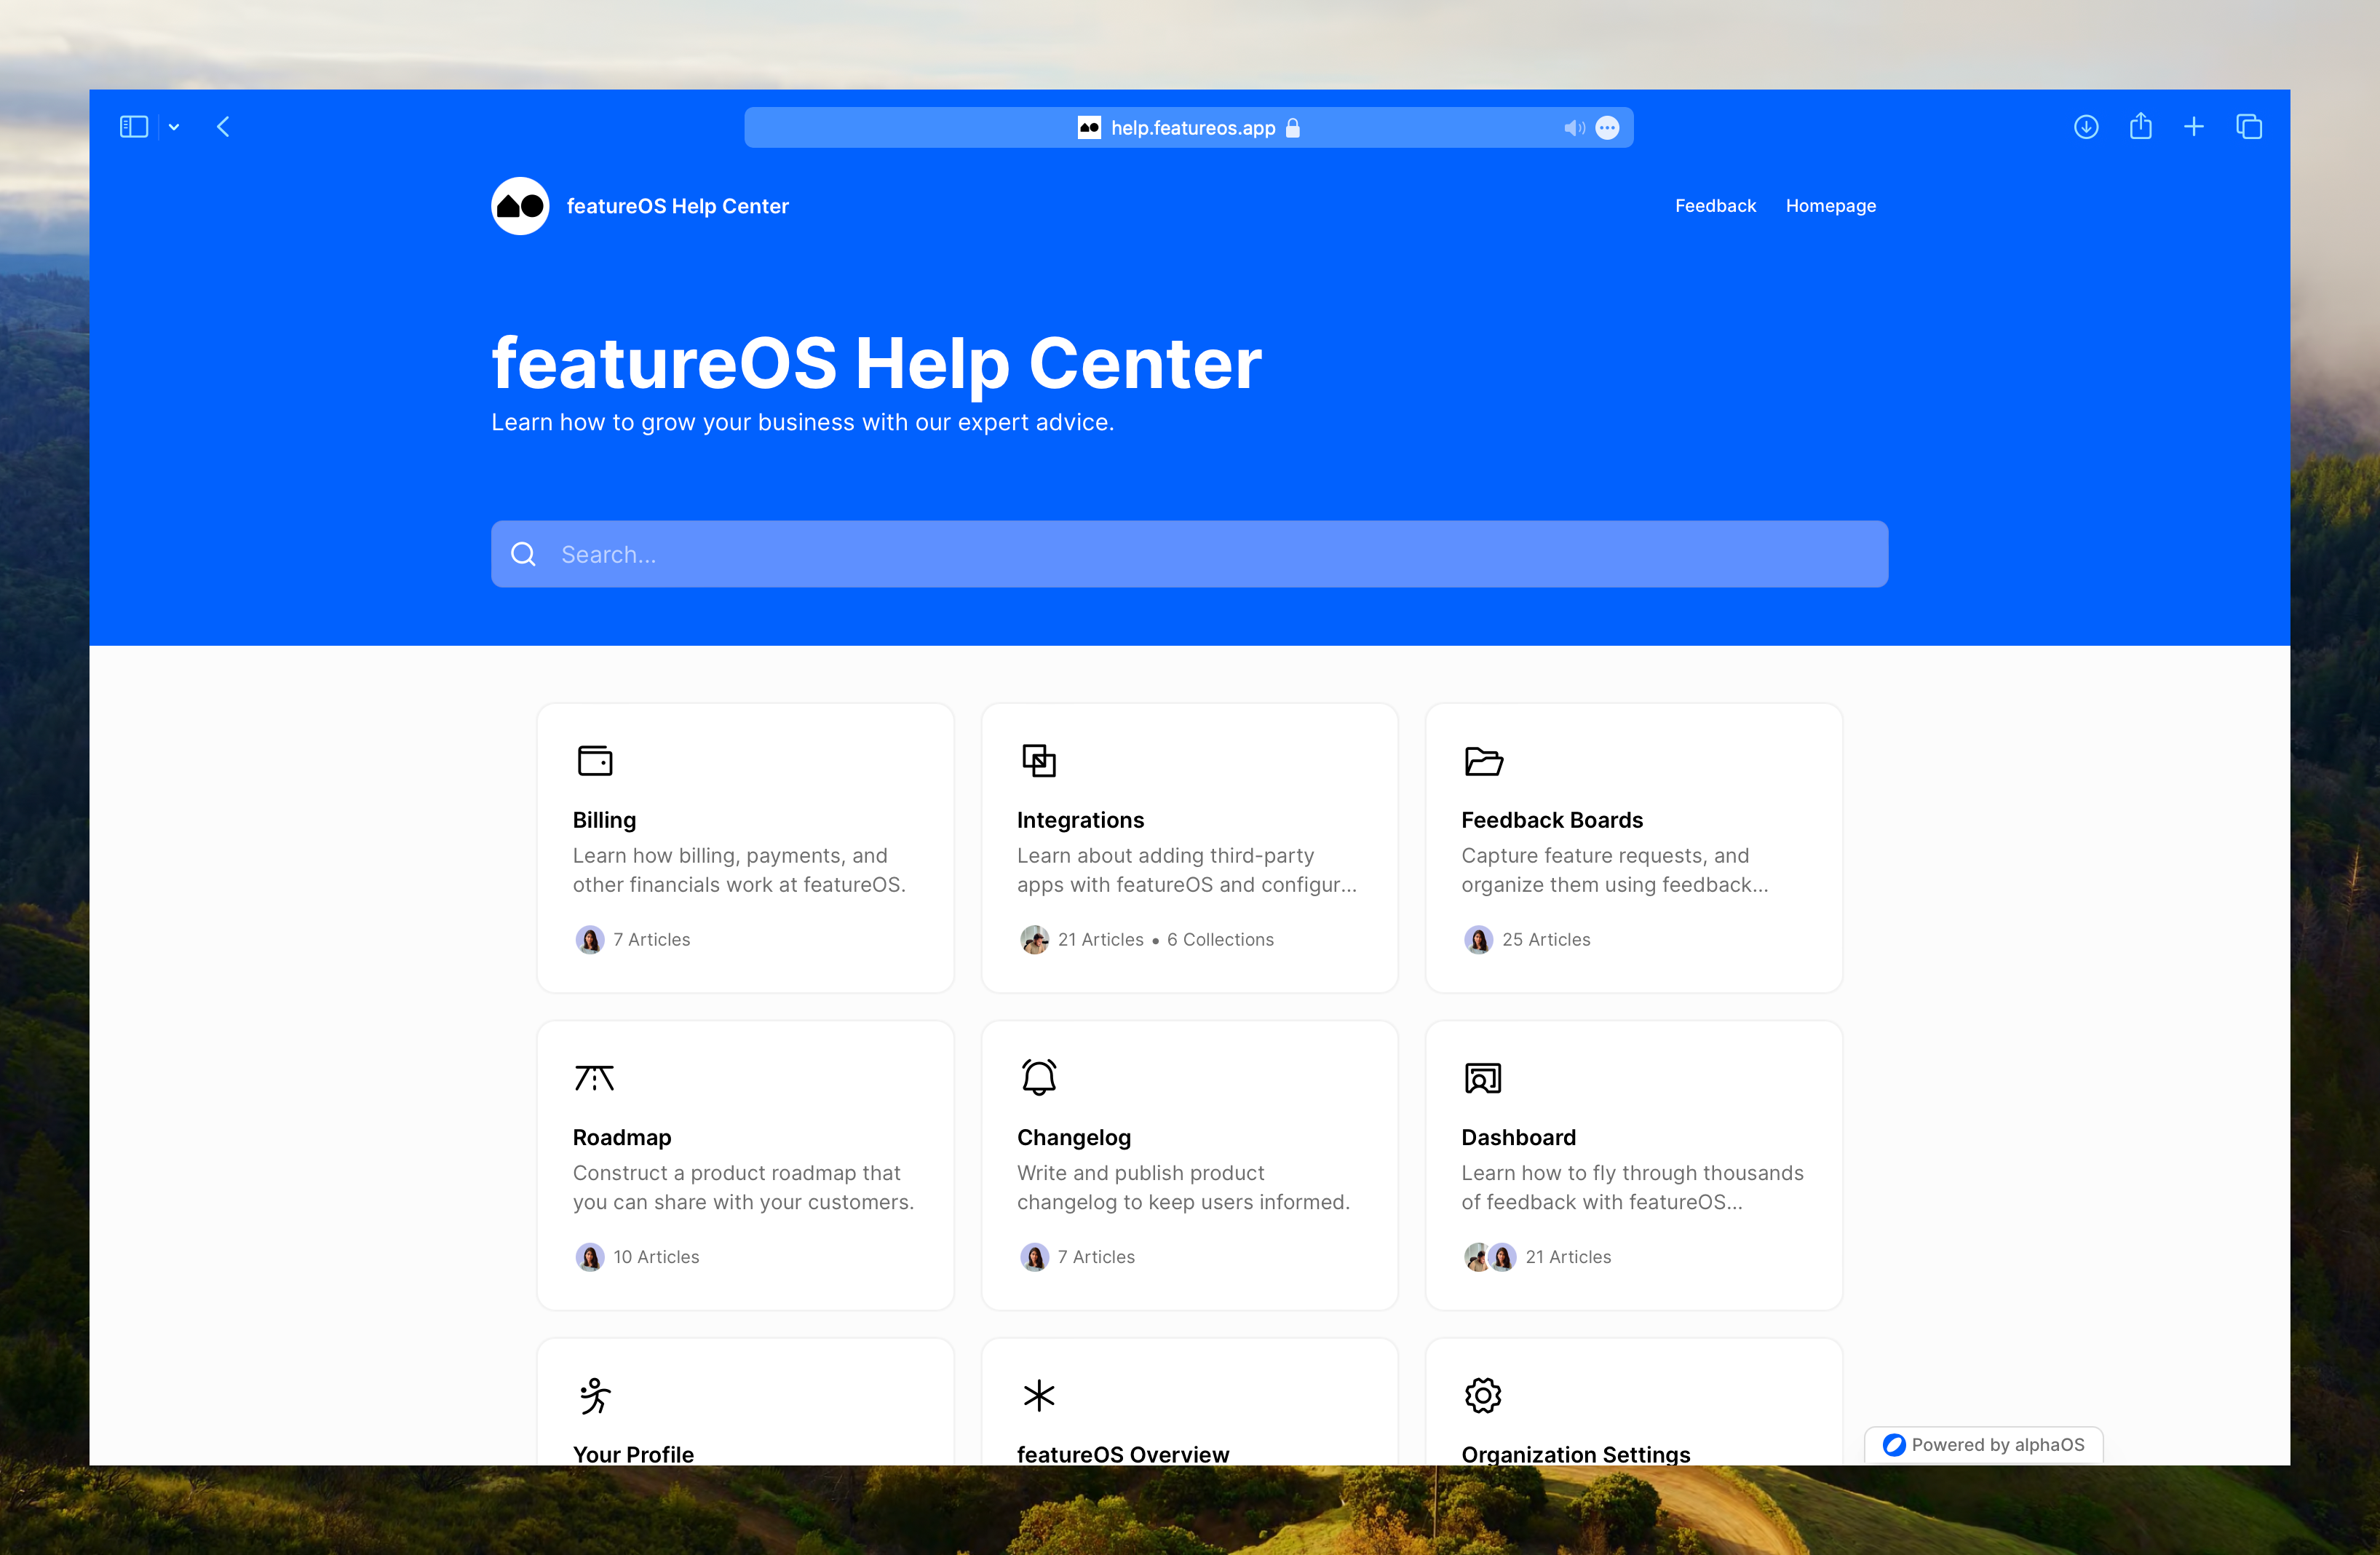Click the Organization Settings gear icon
Screen dimensions: 2380x1555
pos(1483,1396)
